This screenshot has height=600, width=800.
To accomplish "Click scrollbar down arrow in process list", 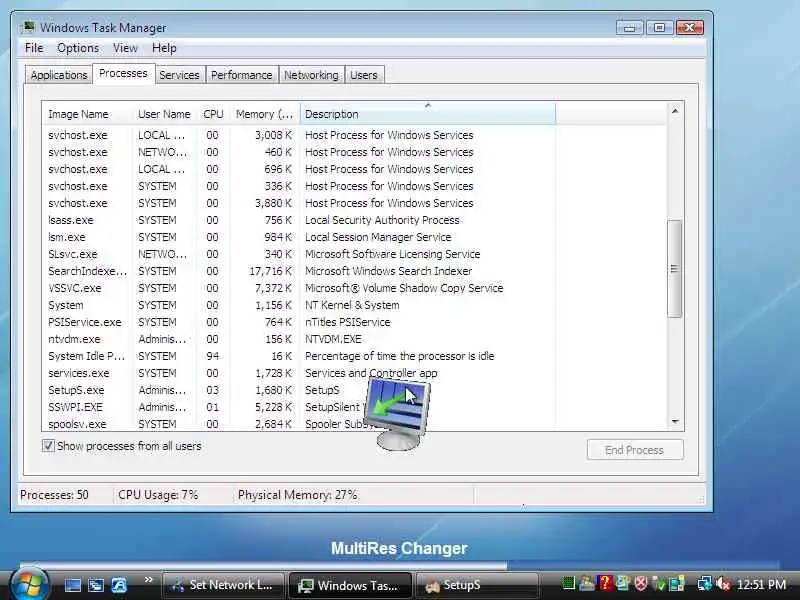I will point(675,422).
